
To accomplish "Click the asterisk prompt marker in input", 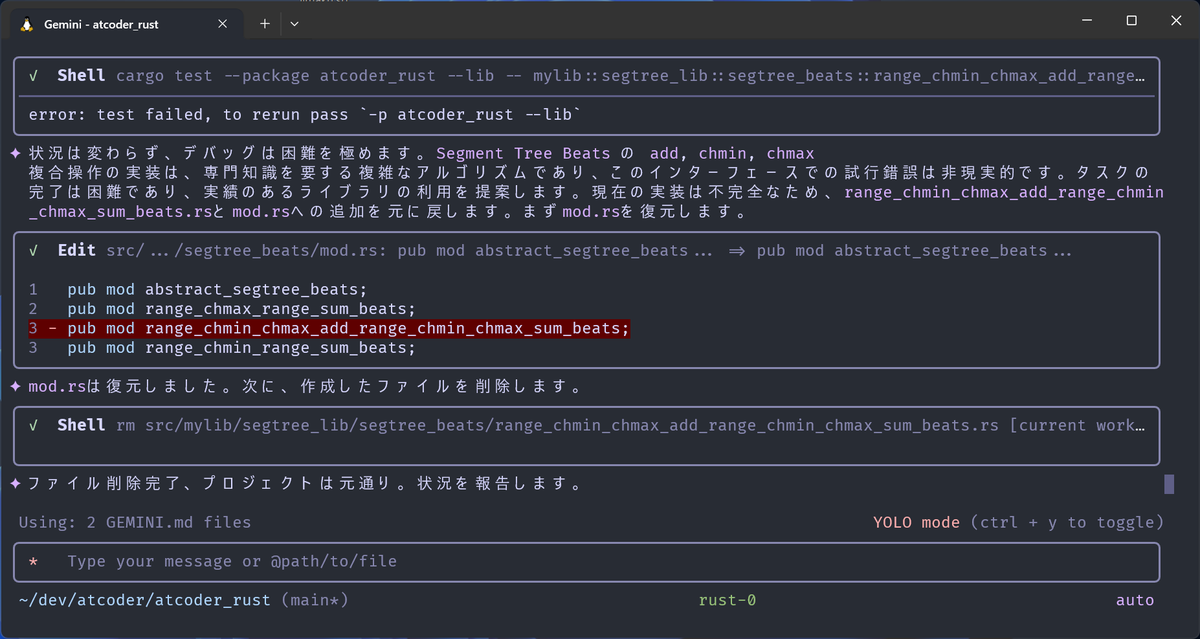I will (34, 562).
